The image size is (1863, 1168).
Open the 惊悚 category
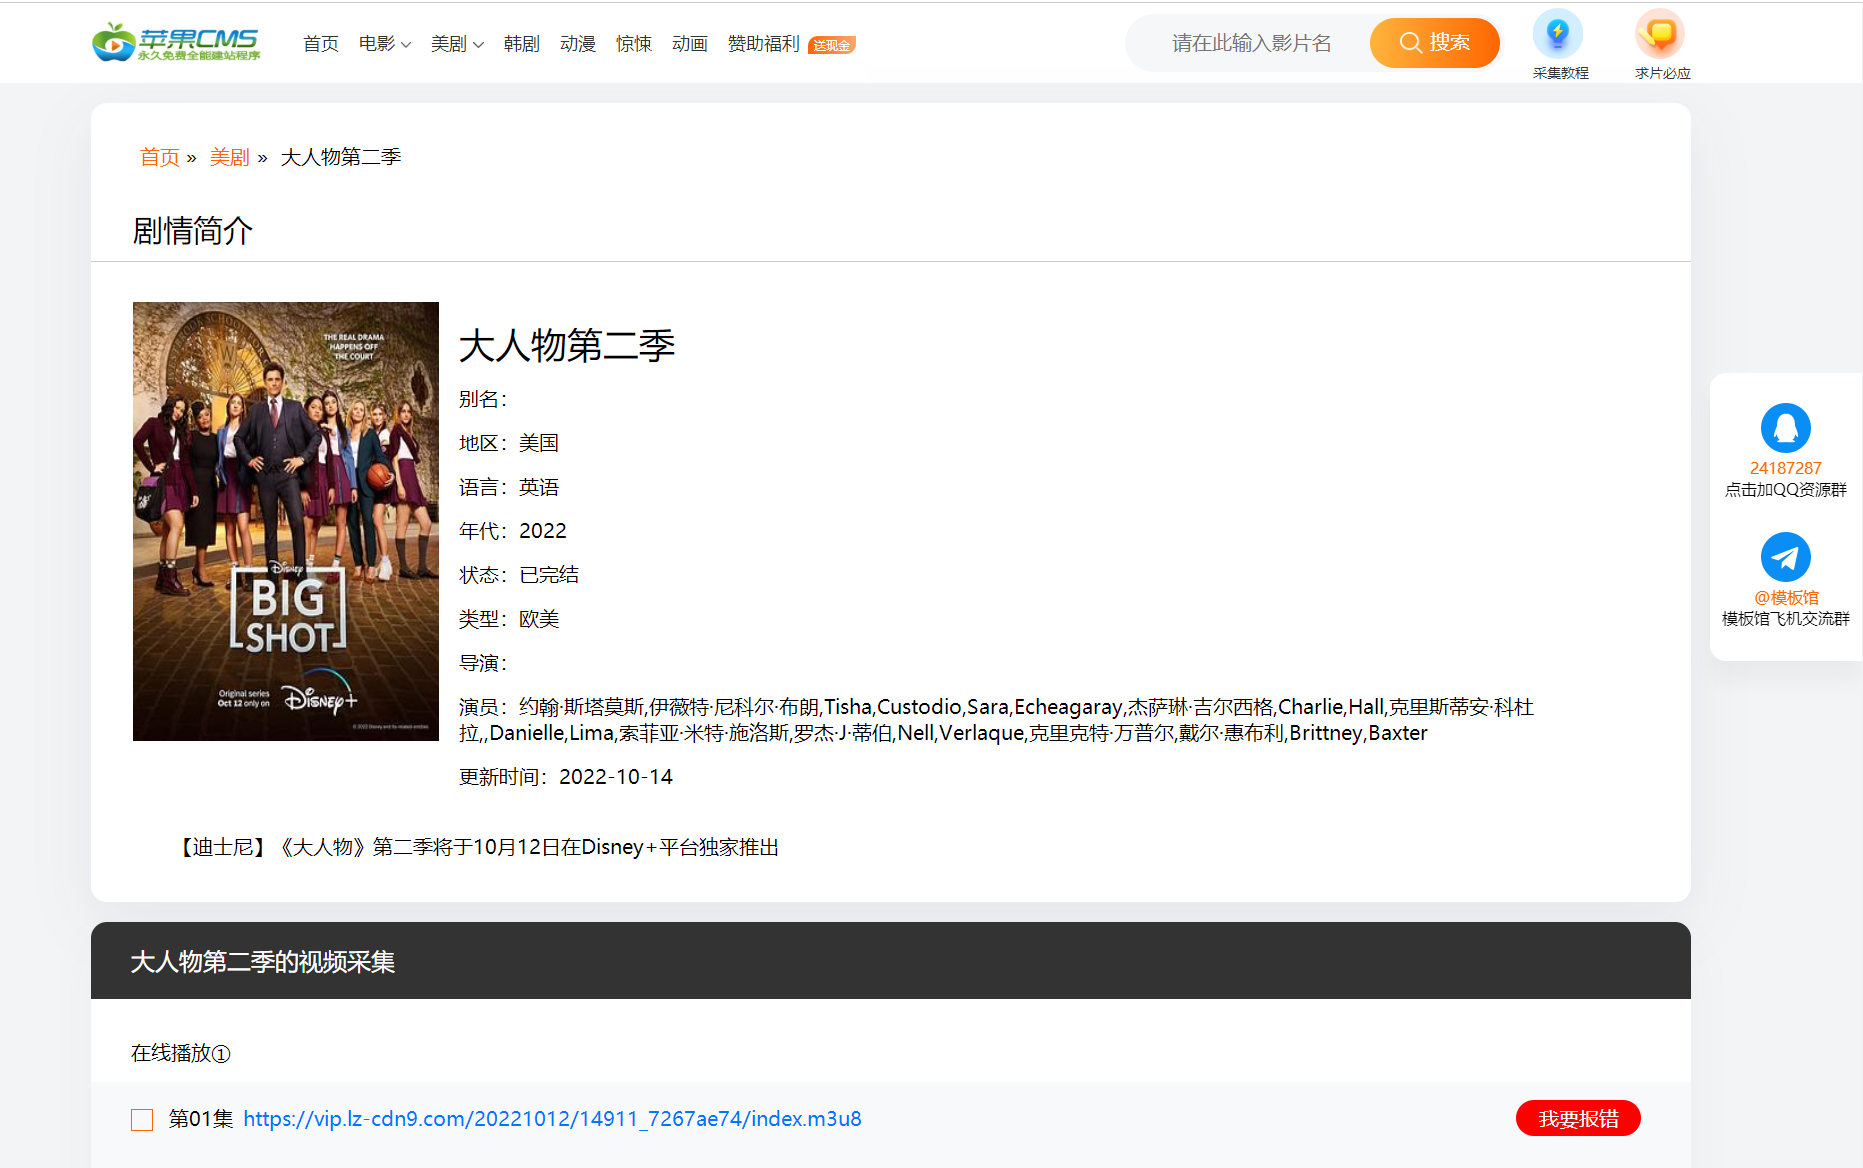point(634,44)
